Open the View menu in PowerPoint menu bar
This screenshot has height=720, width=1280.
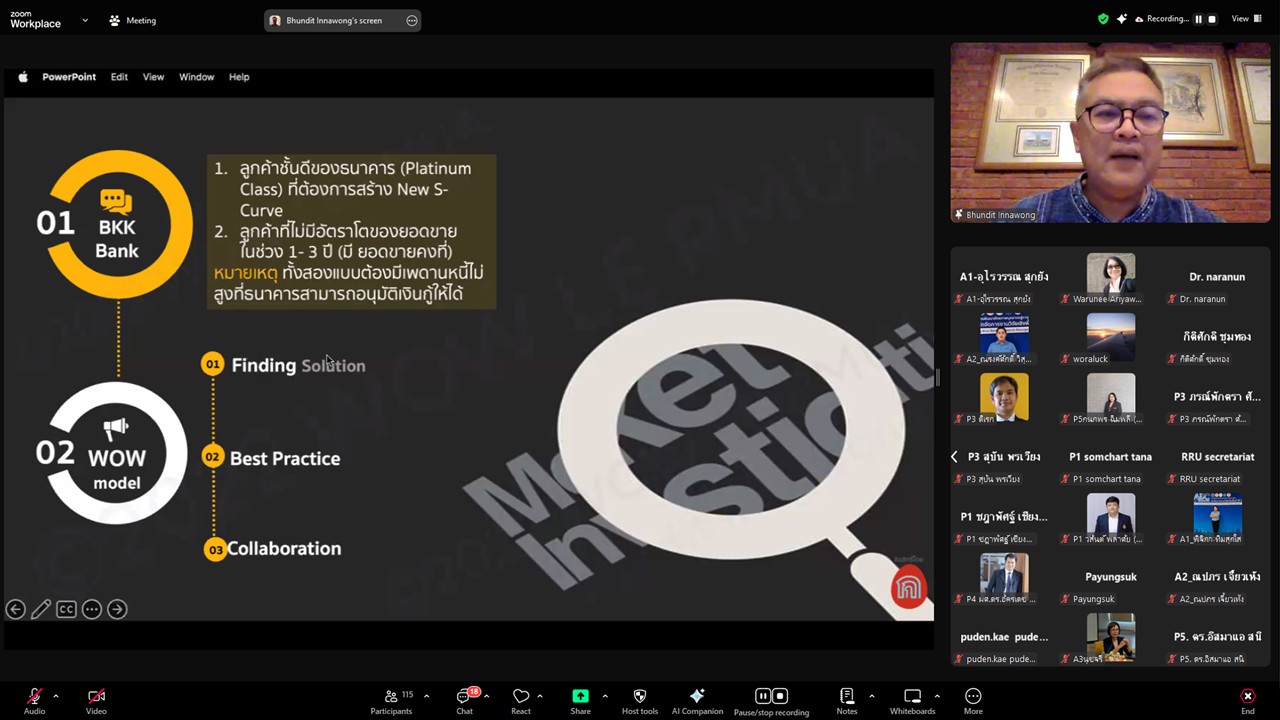tap(153, 77)
